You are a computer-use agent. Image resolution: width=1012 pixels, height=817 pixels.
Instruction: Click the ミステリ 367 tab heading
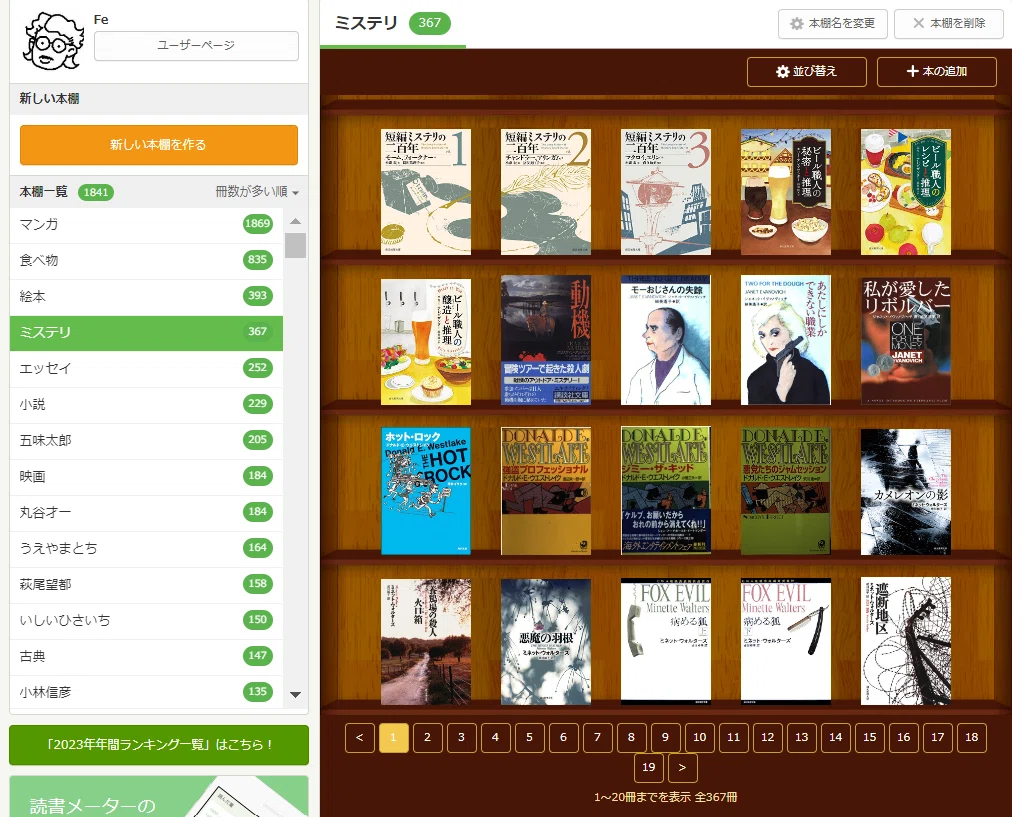[x=392, y=23]
